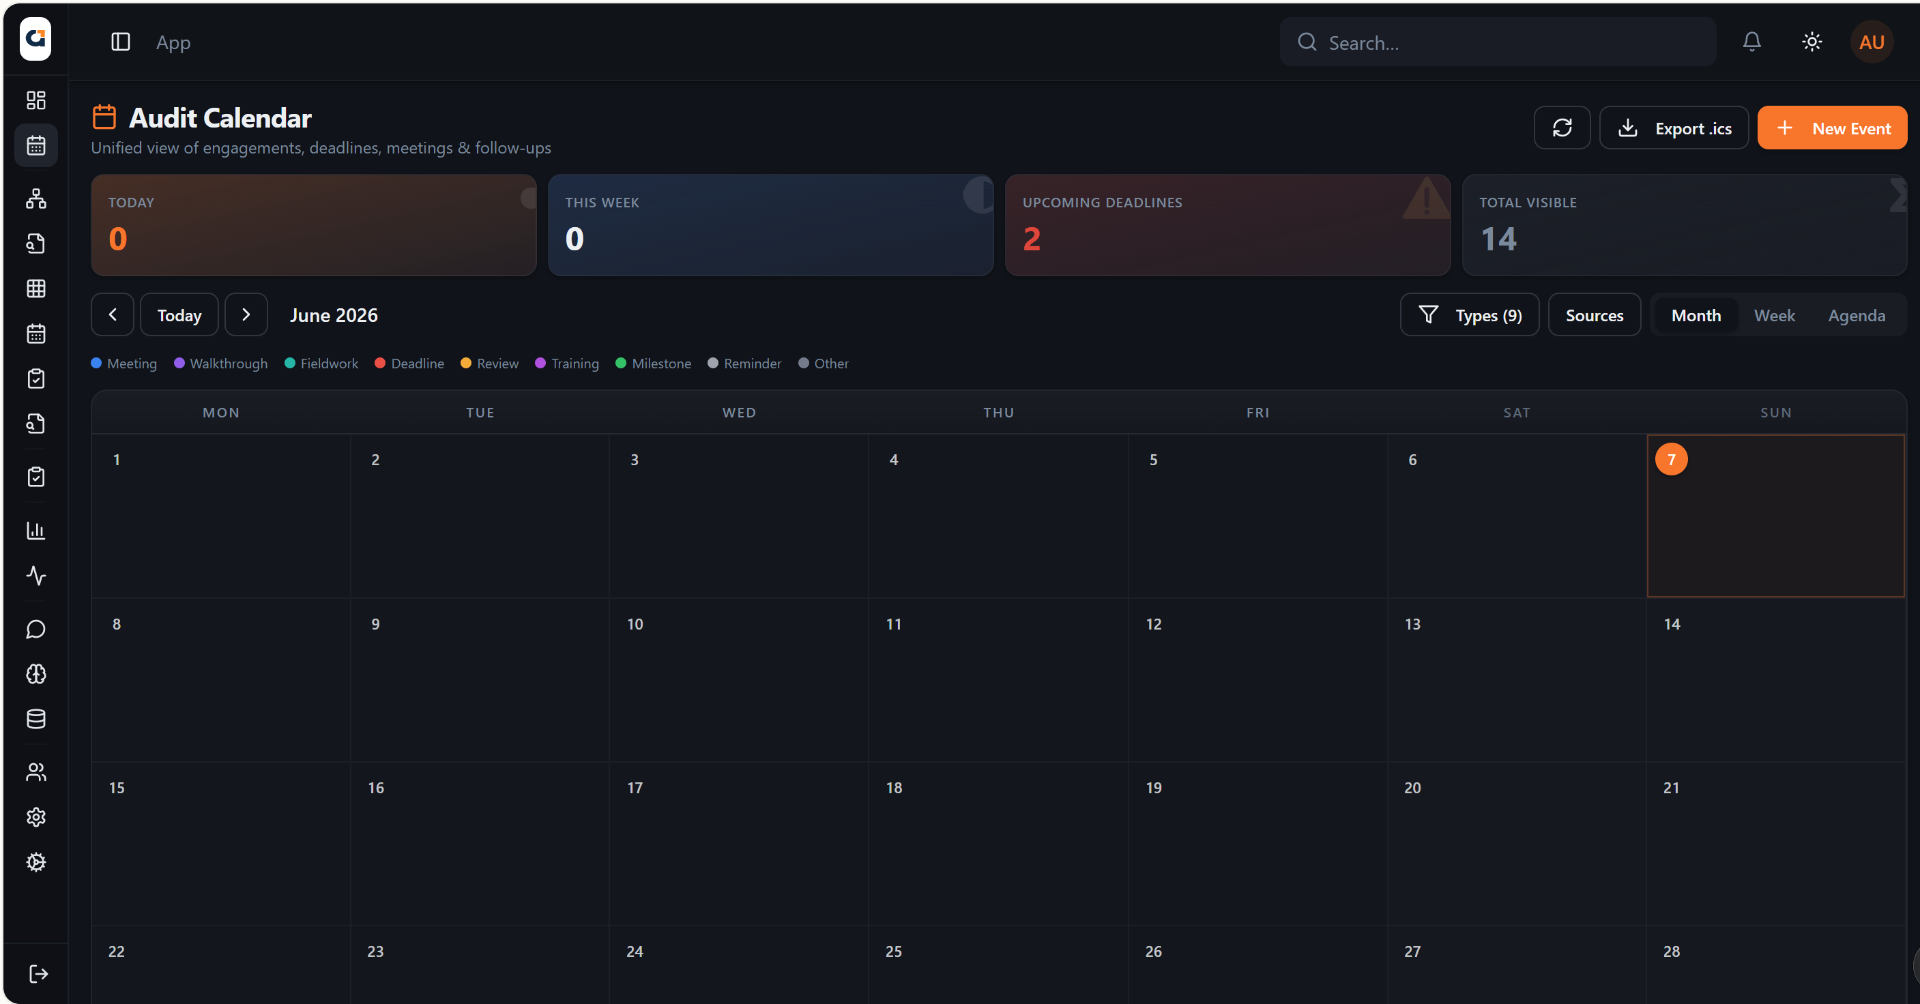The image size is (1920, 1004).
Task: Click the search magnifier icon
Action: [1307, 42]
